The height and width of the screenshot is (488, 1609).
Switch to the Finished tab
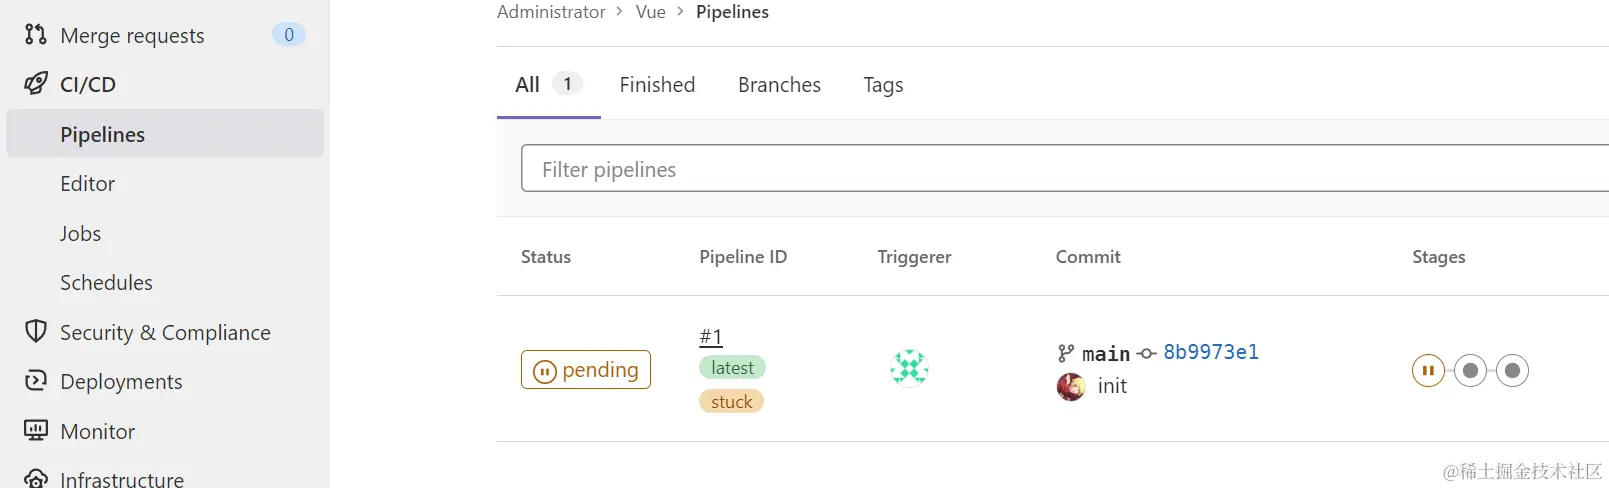[657, 85]
